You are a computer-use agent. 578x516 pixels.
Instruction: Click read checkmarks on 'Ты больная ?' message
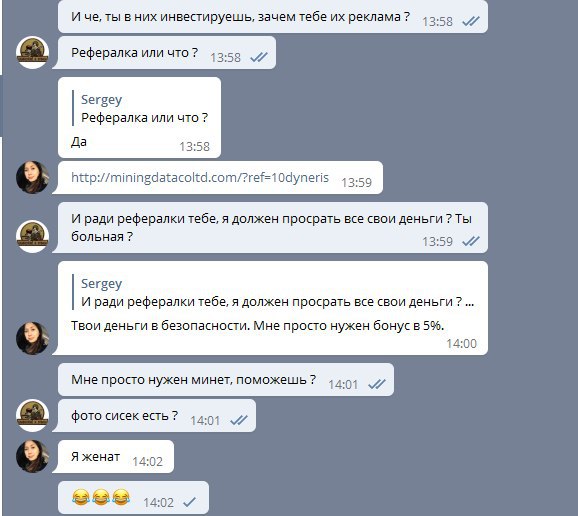pos(471,241)
